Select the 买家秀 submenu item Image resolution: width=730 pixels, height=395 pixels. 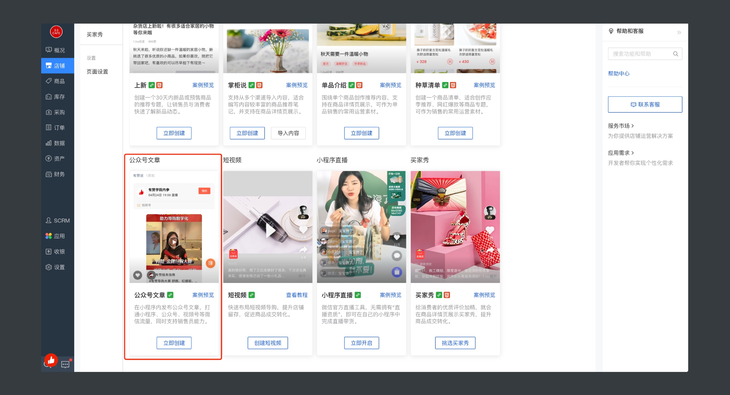[95, 34]
